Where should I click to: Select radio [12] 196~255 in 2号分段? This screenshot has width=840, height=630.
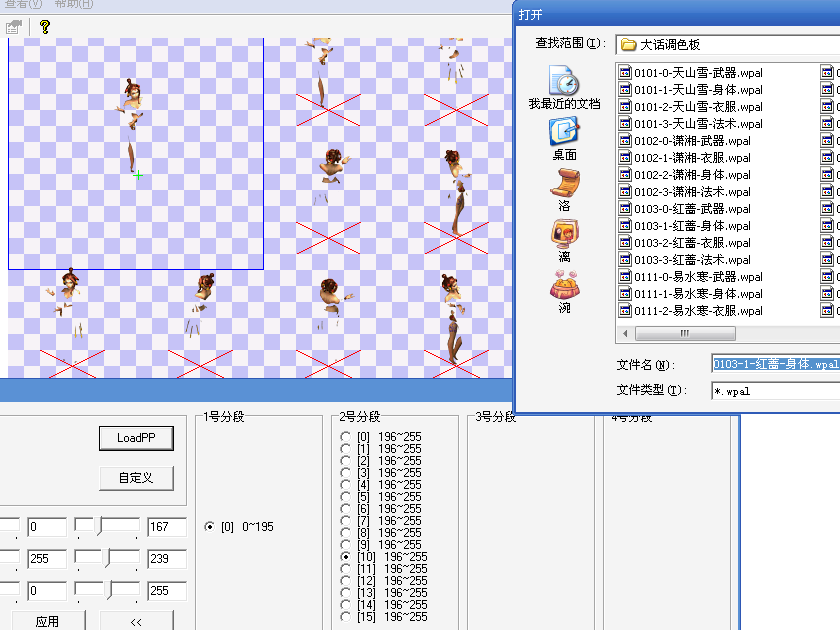346,581
